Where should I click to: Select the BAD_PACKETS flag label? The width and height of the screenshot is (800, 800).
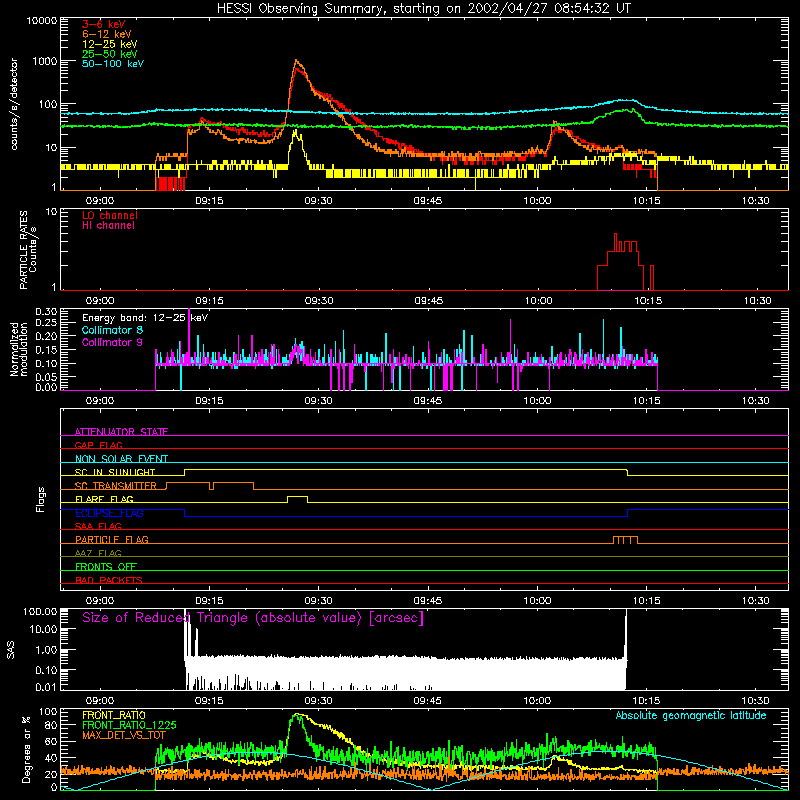(x=109, y=580)
